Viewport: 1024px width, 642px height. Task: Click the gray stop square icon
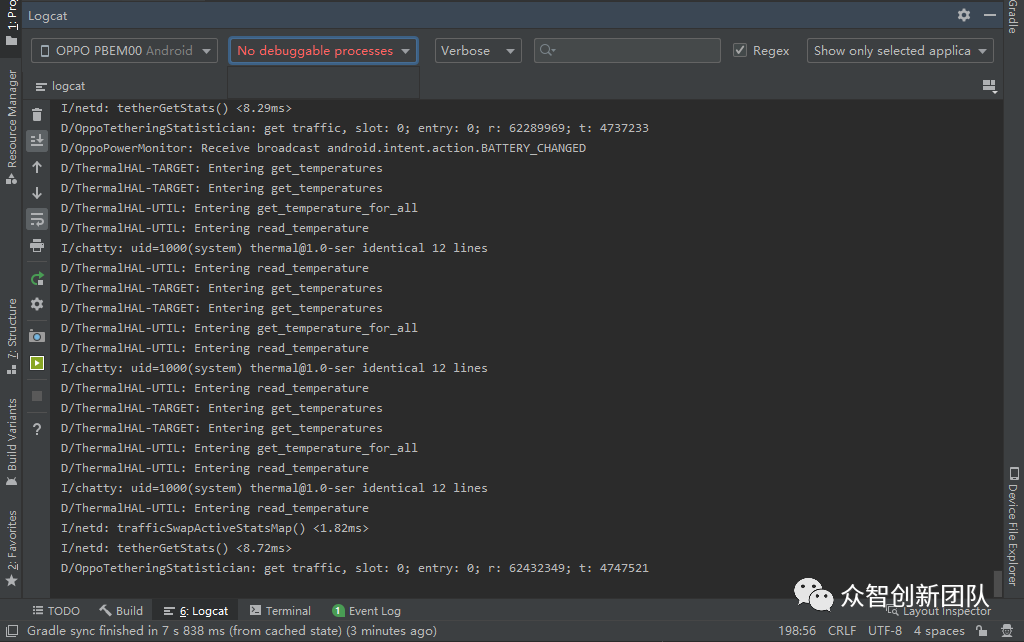(37, 396)
